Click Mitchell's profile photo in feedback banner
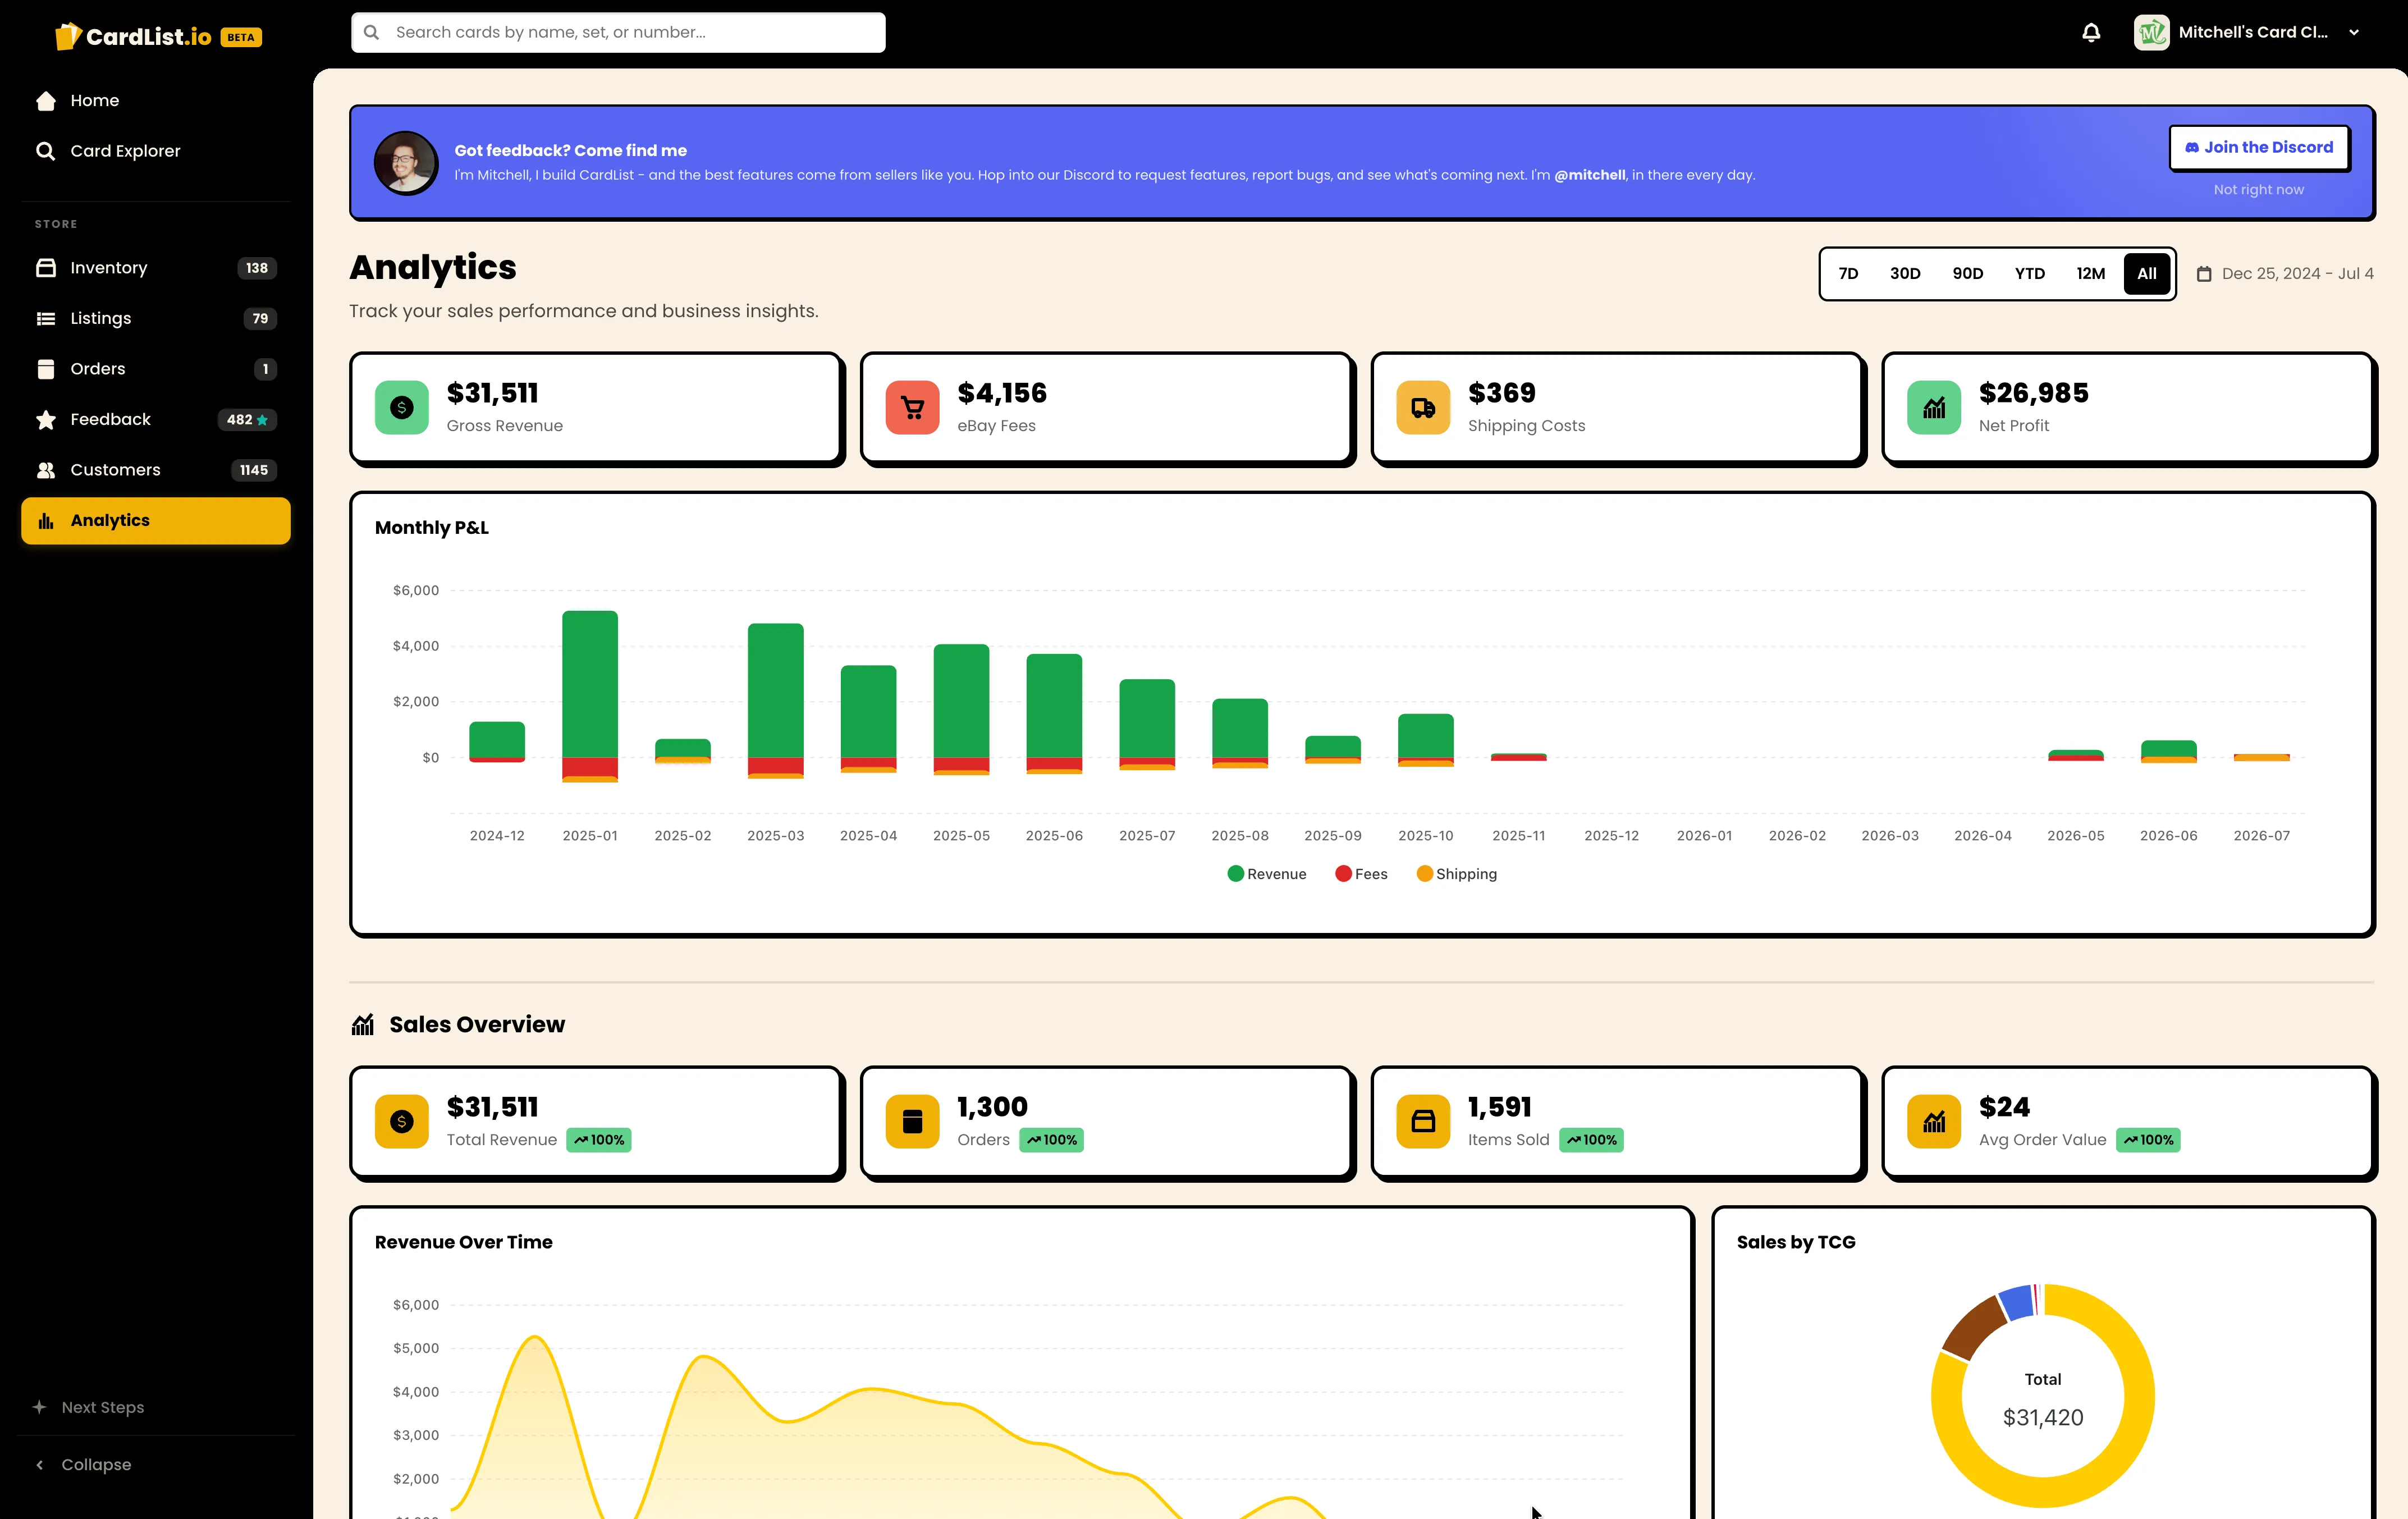2408x1519 pixels. [406, 163]
